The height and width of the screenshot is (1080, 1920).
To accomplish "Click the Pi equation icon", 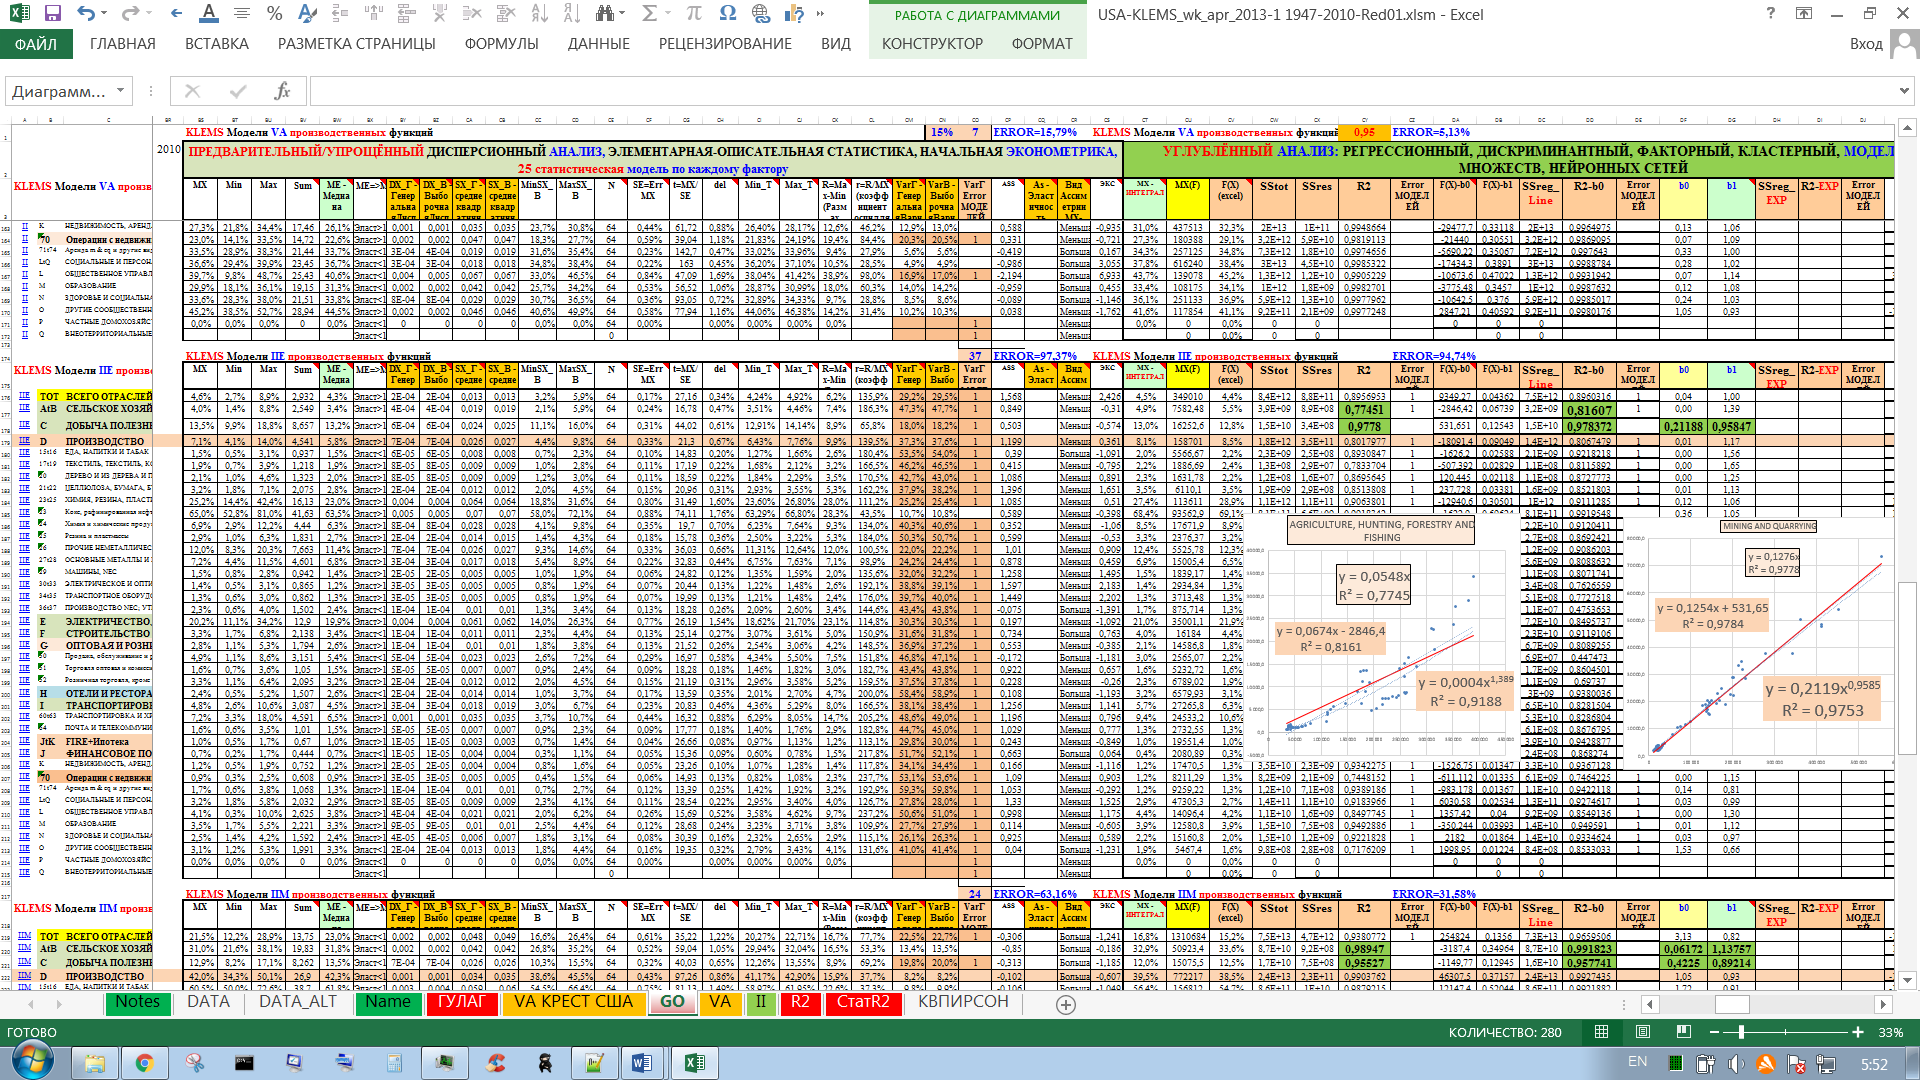I will [x=693, y=14].
